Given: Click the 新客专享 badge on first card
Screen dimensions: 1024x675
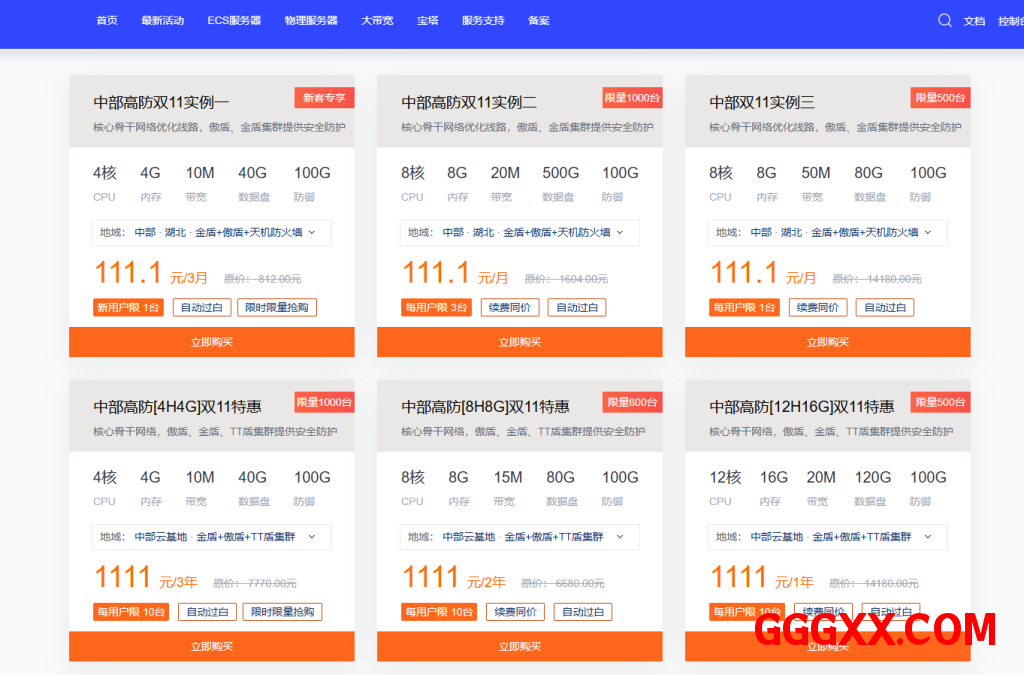Looking at the screenshot, I should click(324, 98).
